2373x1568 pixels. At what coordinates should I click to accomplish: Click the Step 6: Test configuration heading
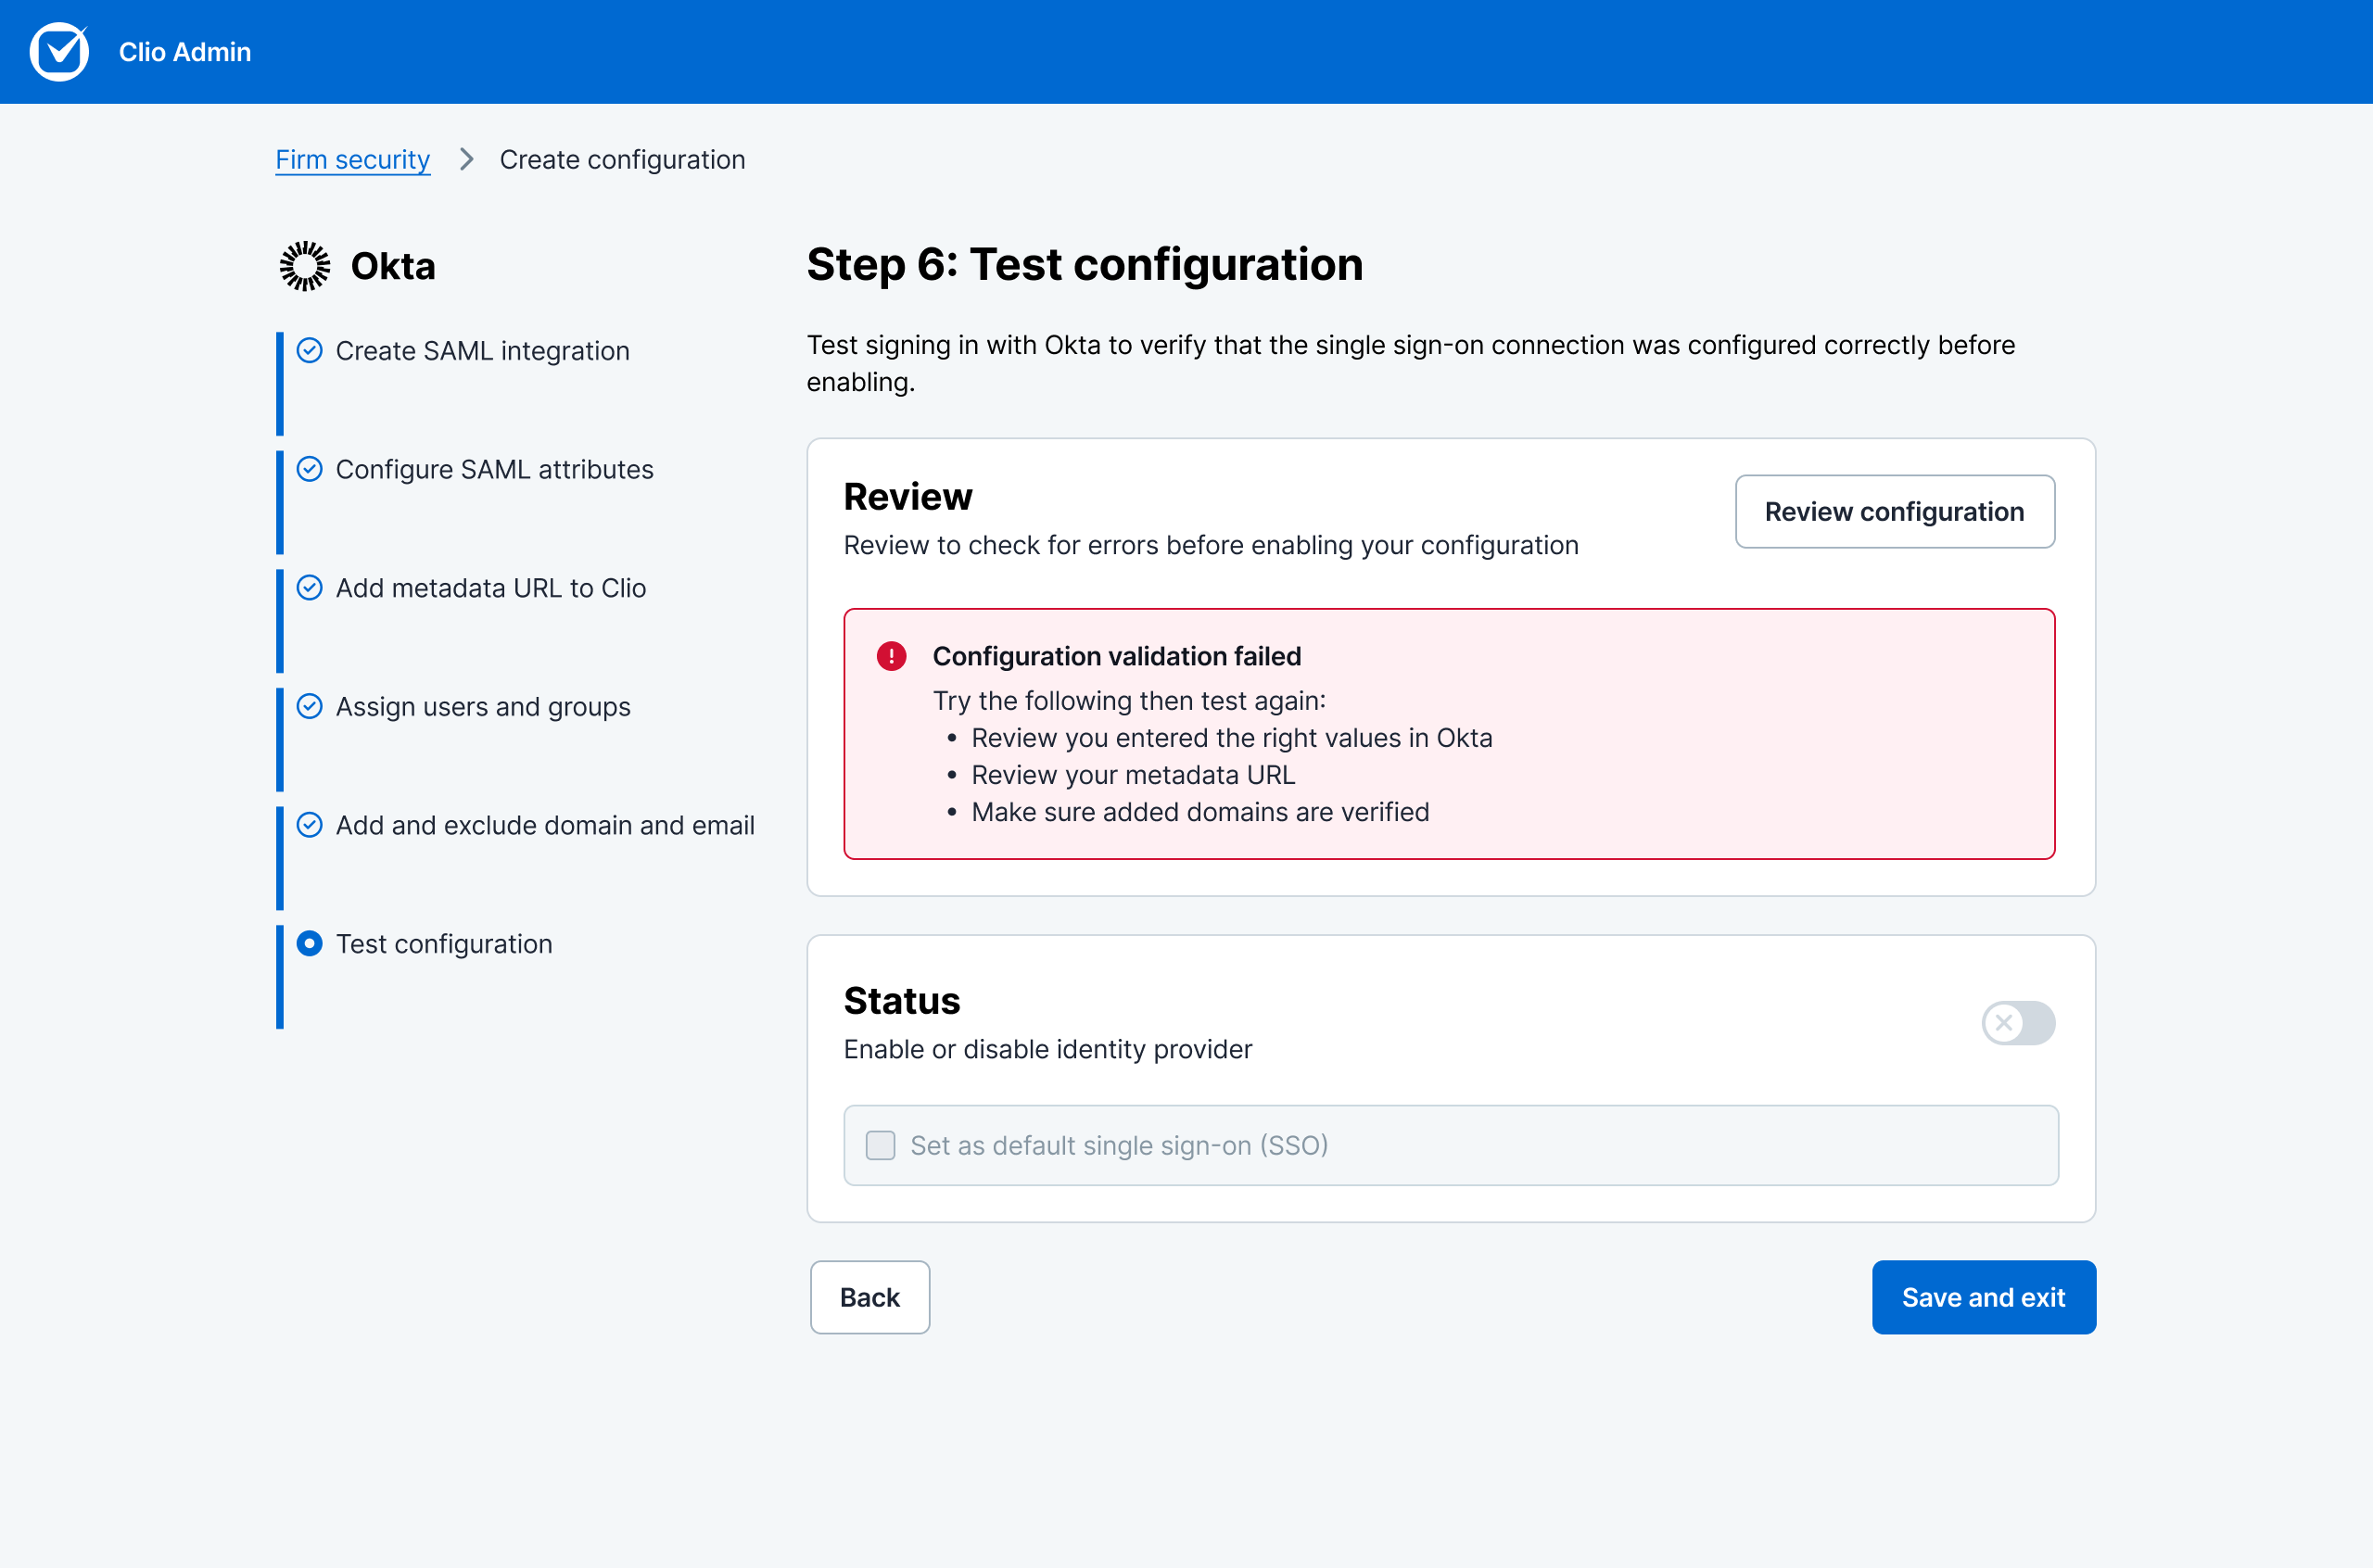(1085, 264)
